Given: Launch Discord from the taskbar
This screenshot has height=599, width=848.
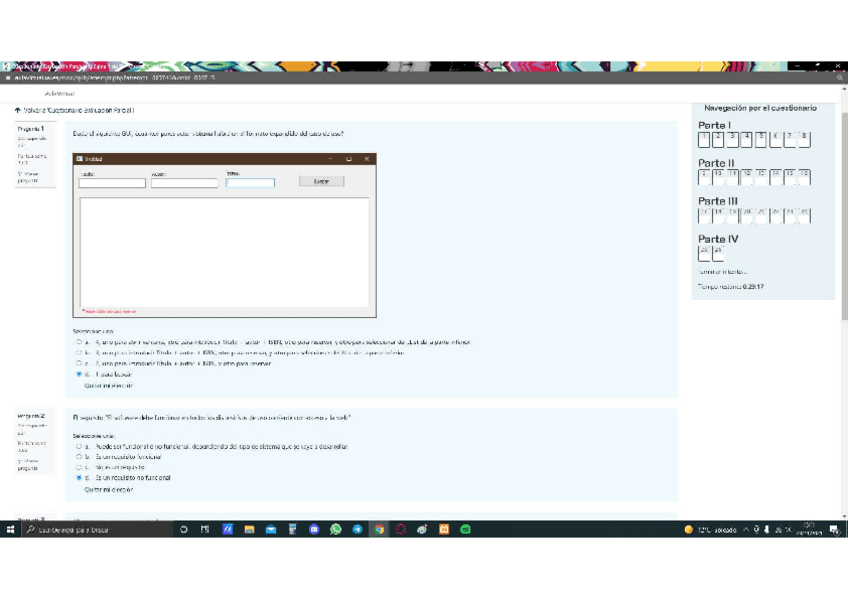Looking at the screenshot, I should (314, 530).
